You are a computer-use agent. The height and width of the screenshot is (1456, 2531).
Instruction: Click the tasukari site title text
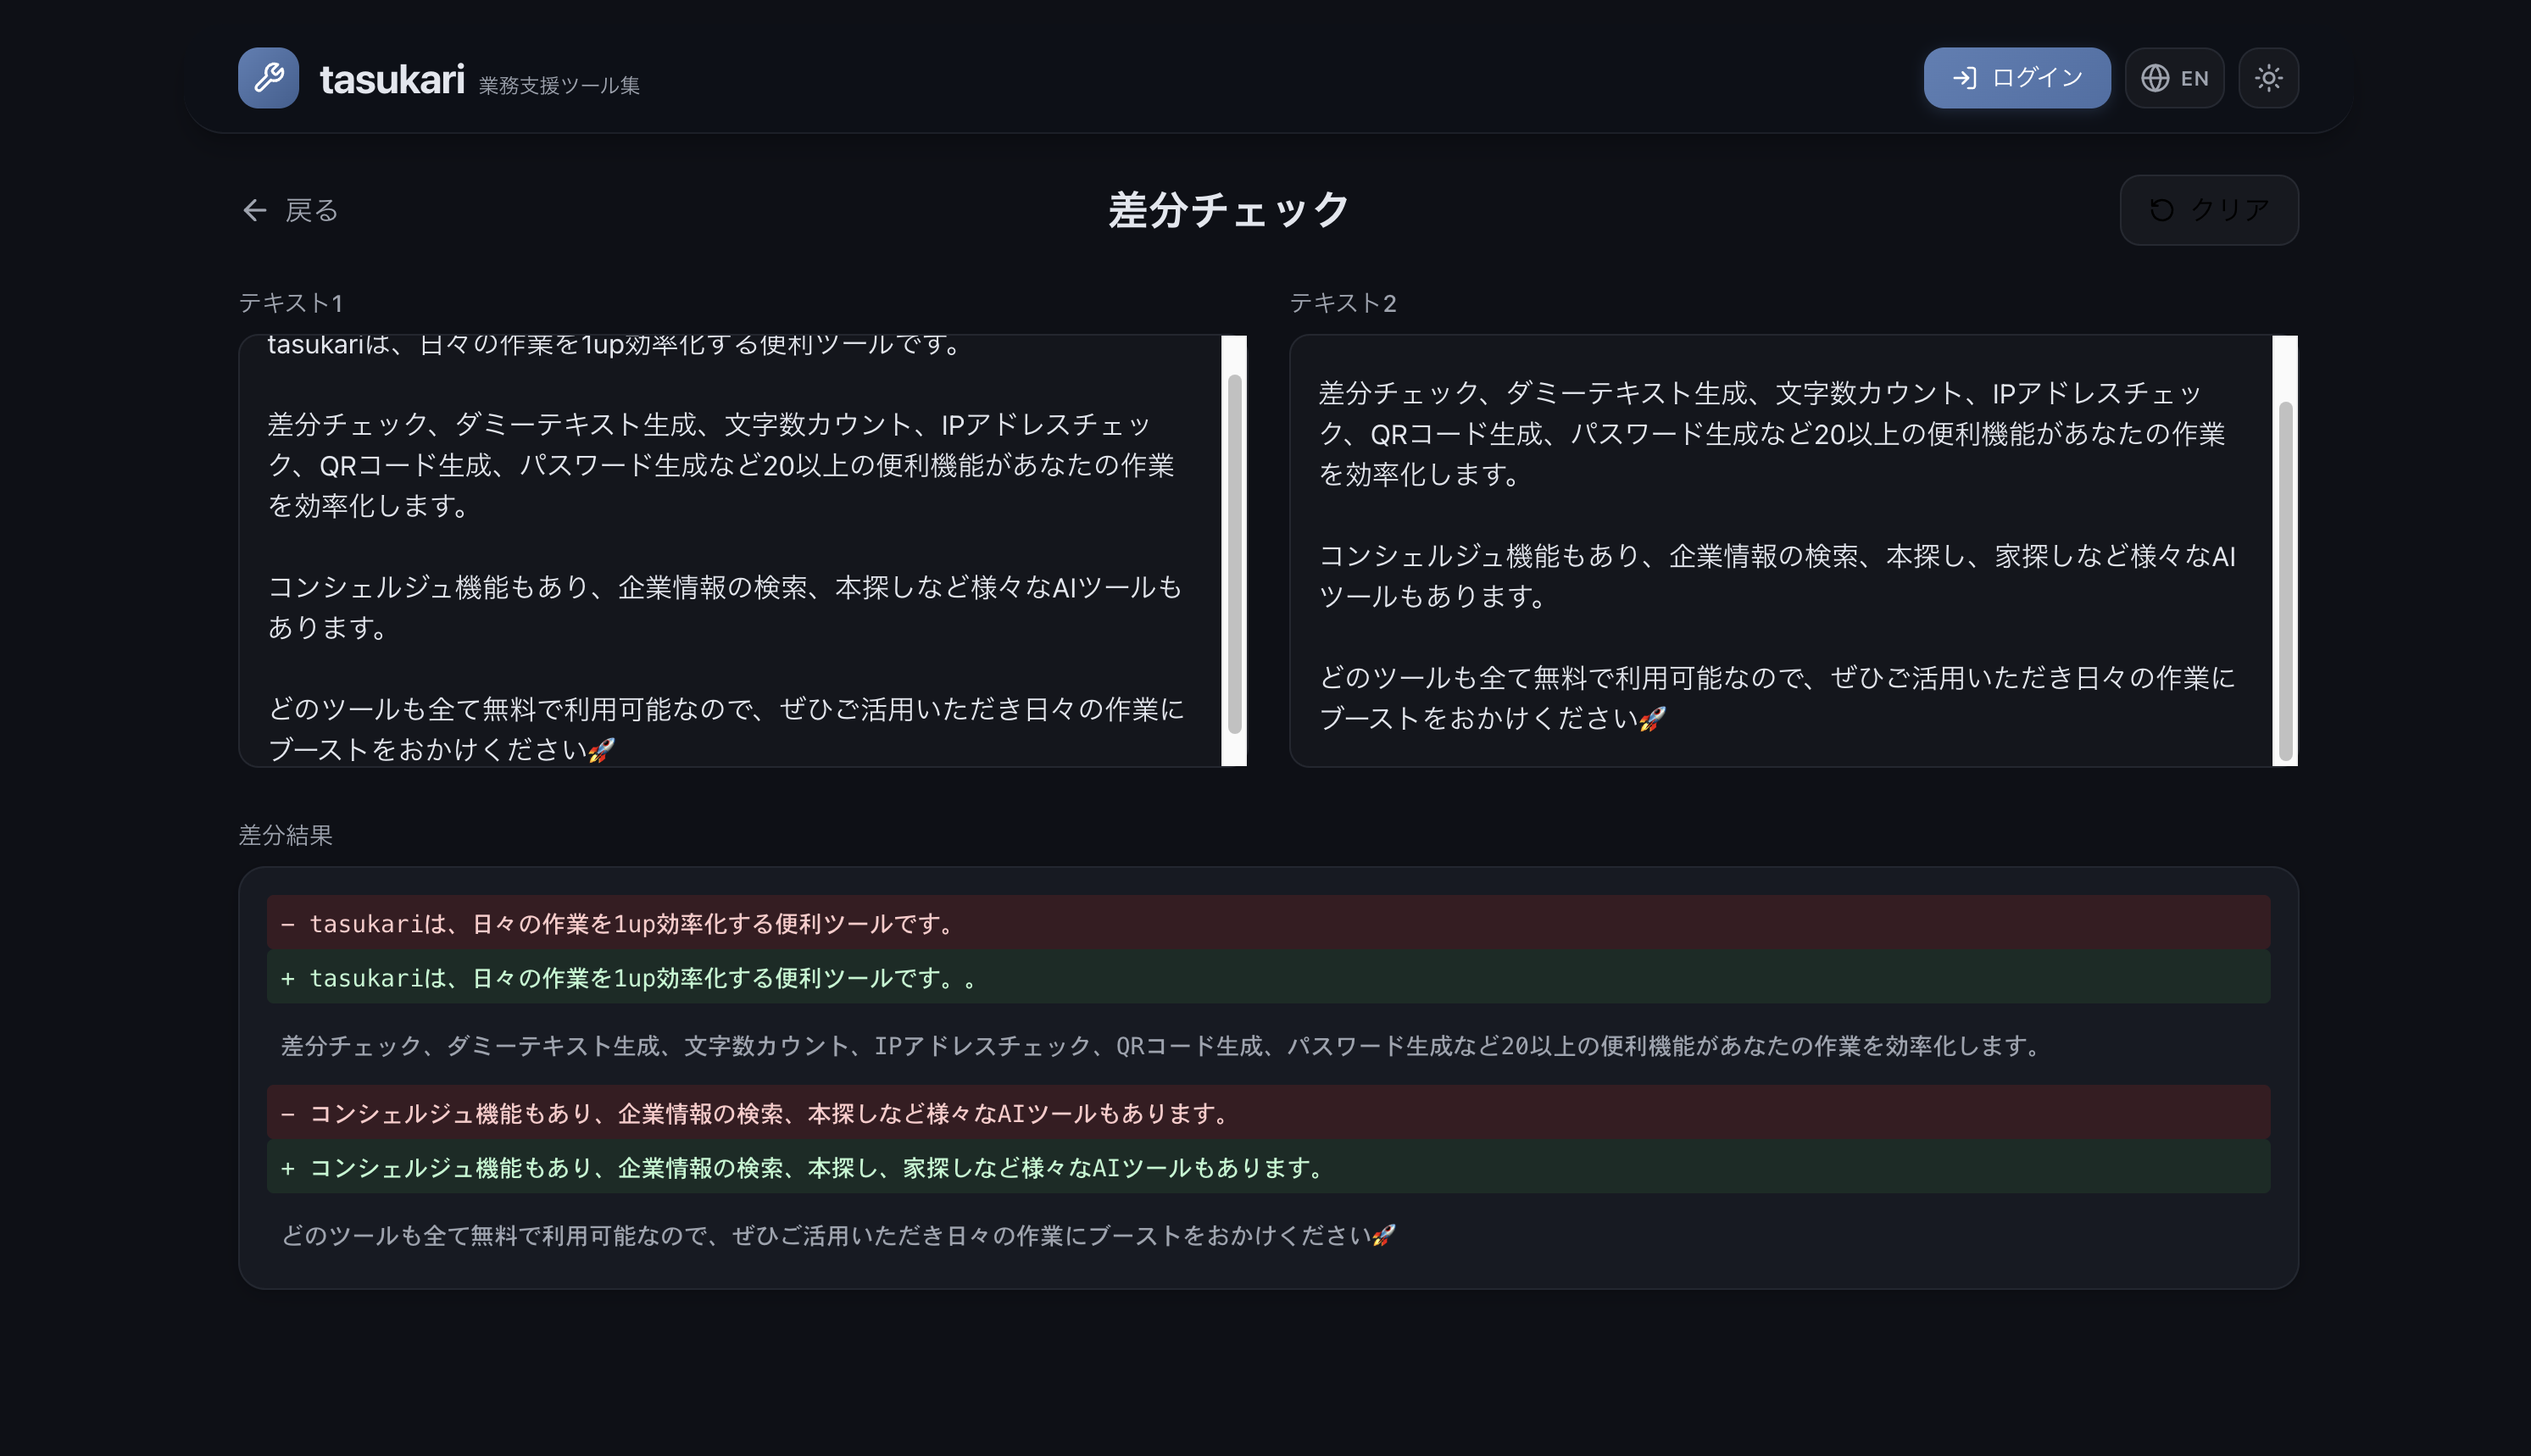(391, 80)
